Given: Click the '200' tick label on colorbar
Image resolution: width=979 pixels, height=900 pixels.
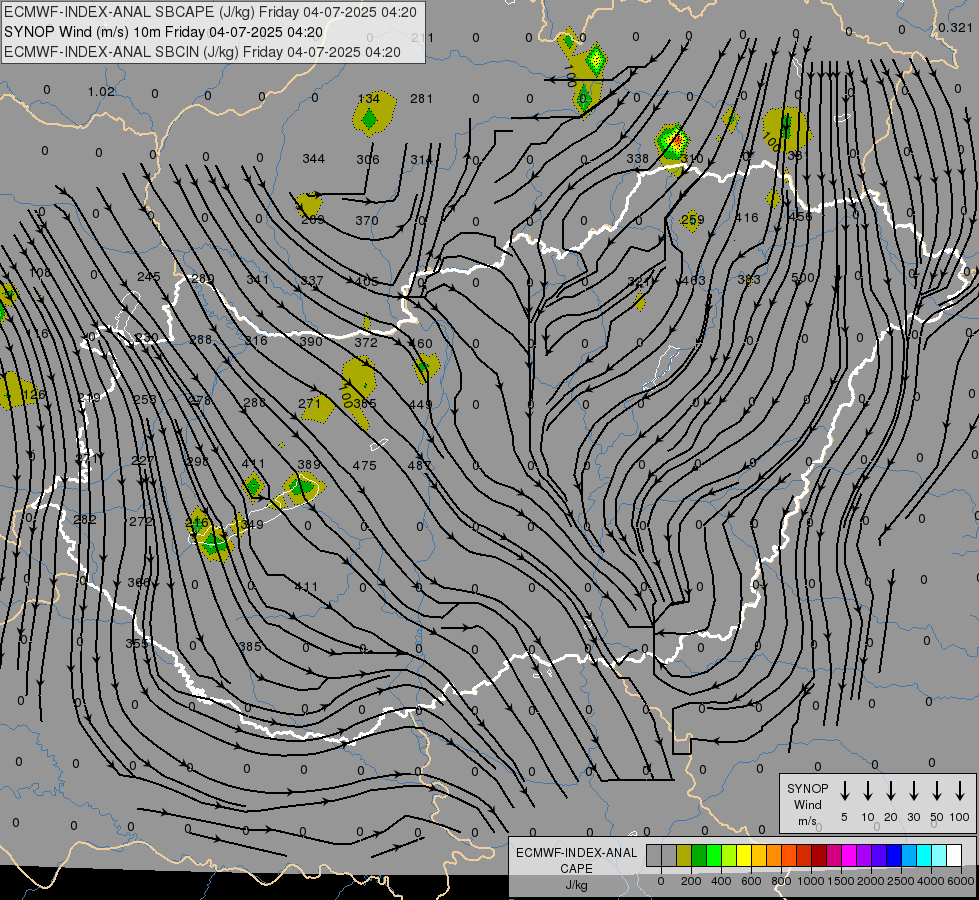Looking at the screenshot, I should click(691, 881).
